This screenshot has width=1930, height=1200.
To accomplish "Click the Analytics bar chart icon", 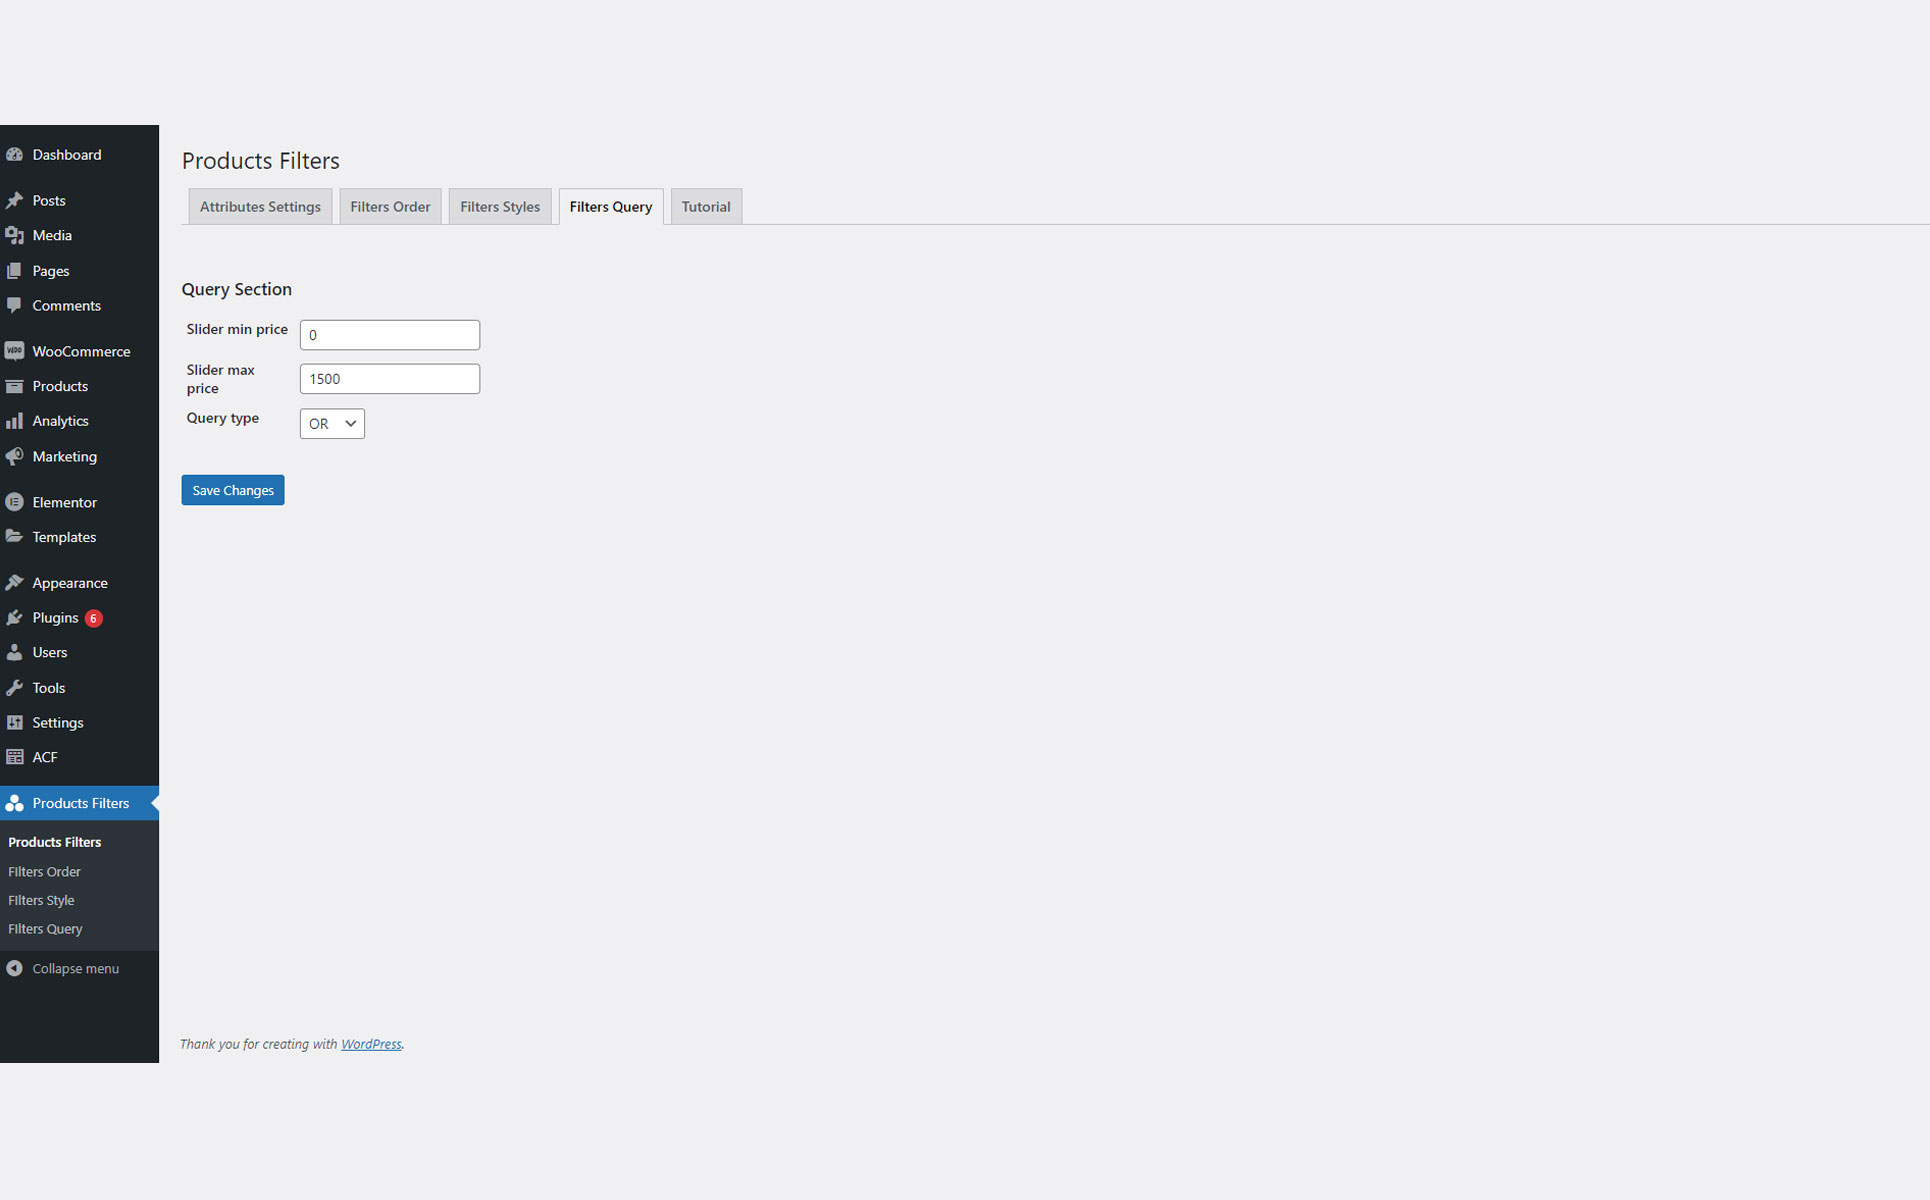I will (14, 421).
